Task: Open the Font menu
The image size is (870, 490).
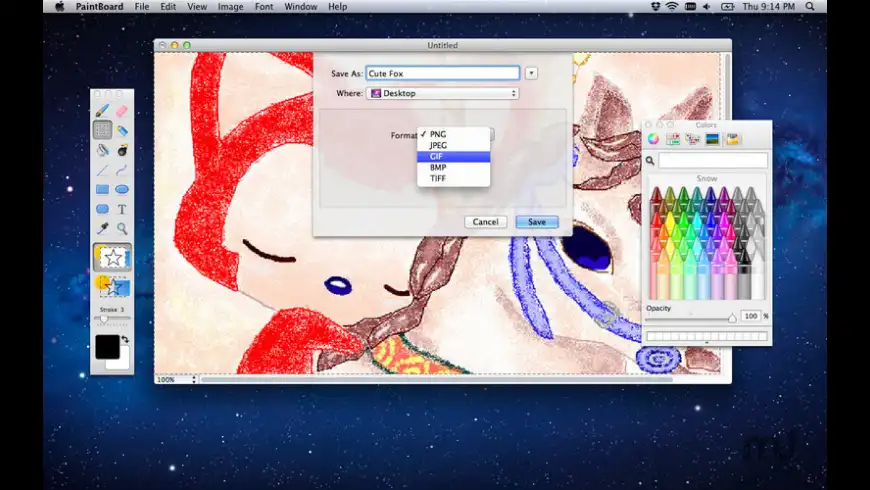Action: [x=264, y=7]
